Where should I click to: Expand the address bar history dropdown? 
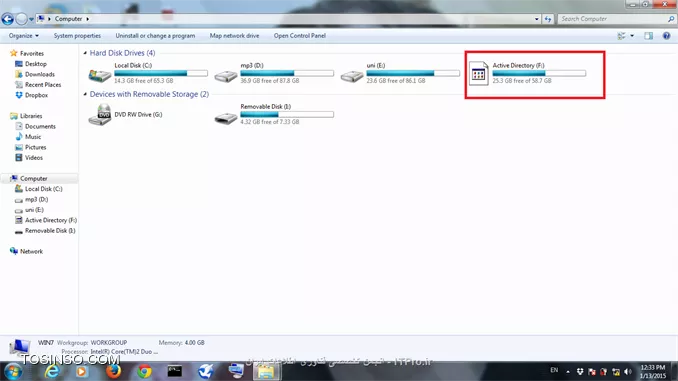point(537,19)
